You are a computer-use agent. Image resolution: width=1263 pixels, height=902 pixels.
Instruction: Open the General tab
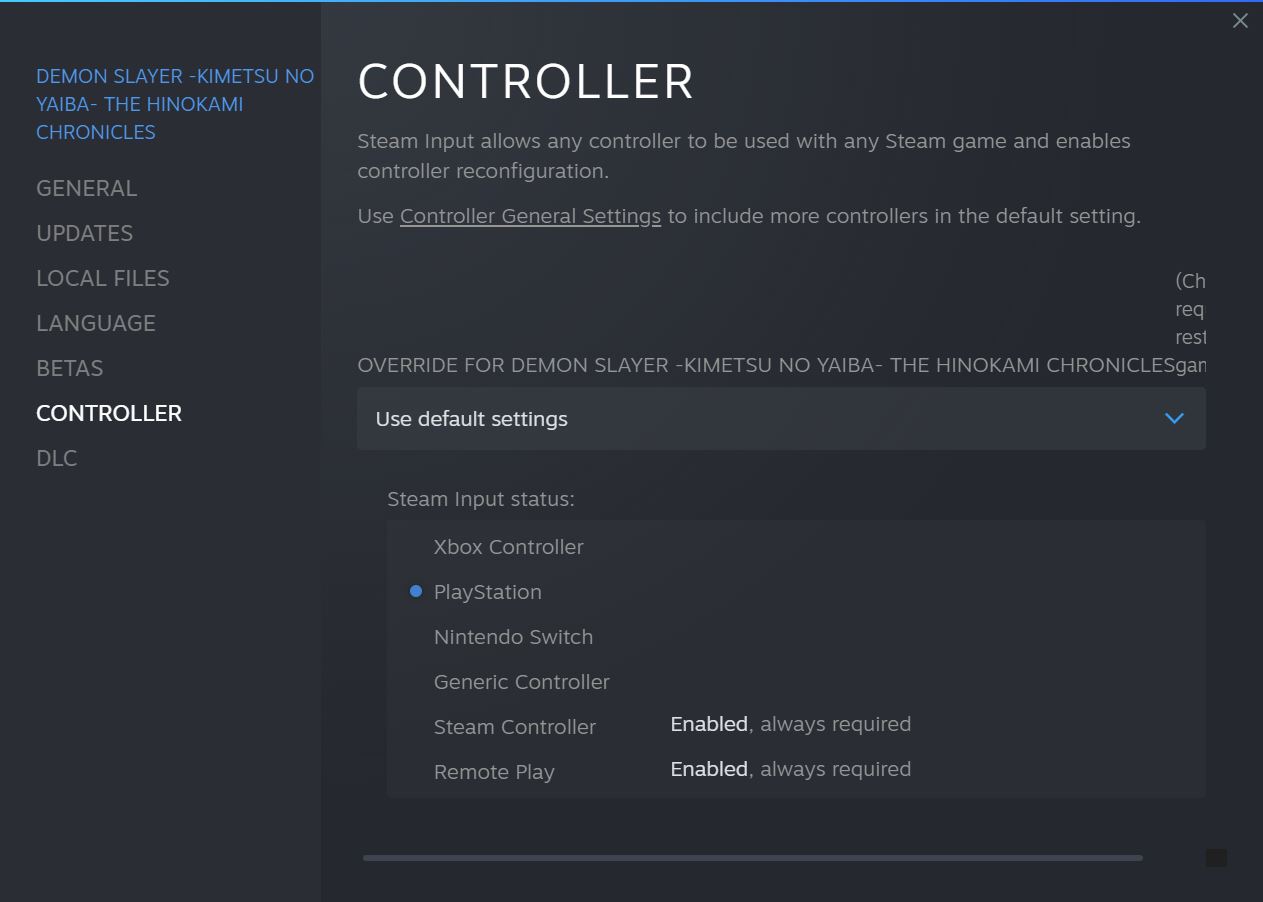86,188
